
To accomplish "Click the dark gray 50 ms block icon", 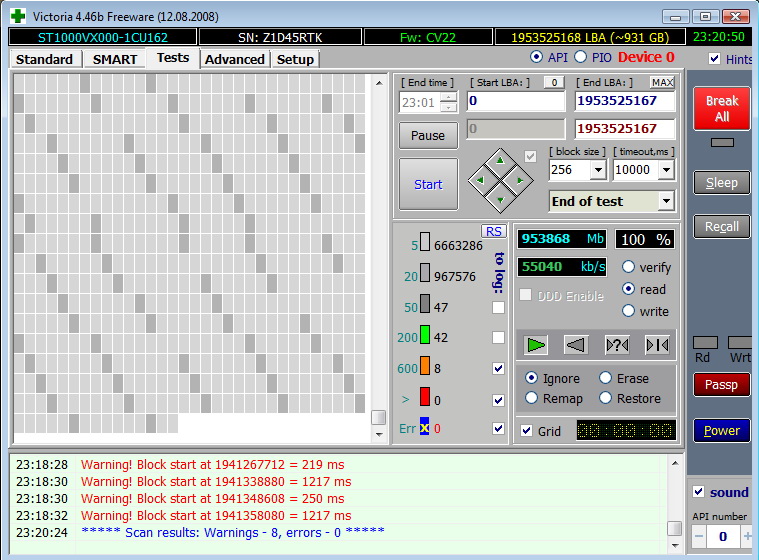I will [x=425, y=303].
